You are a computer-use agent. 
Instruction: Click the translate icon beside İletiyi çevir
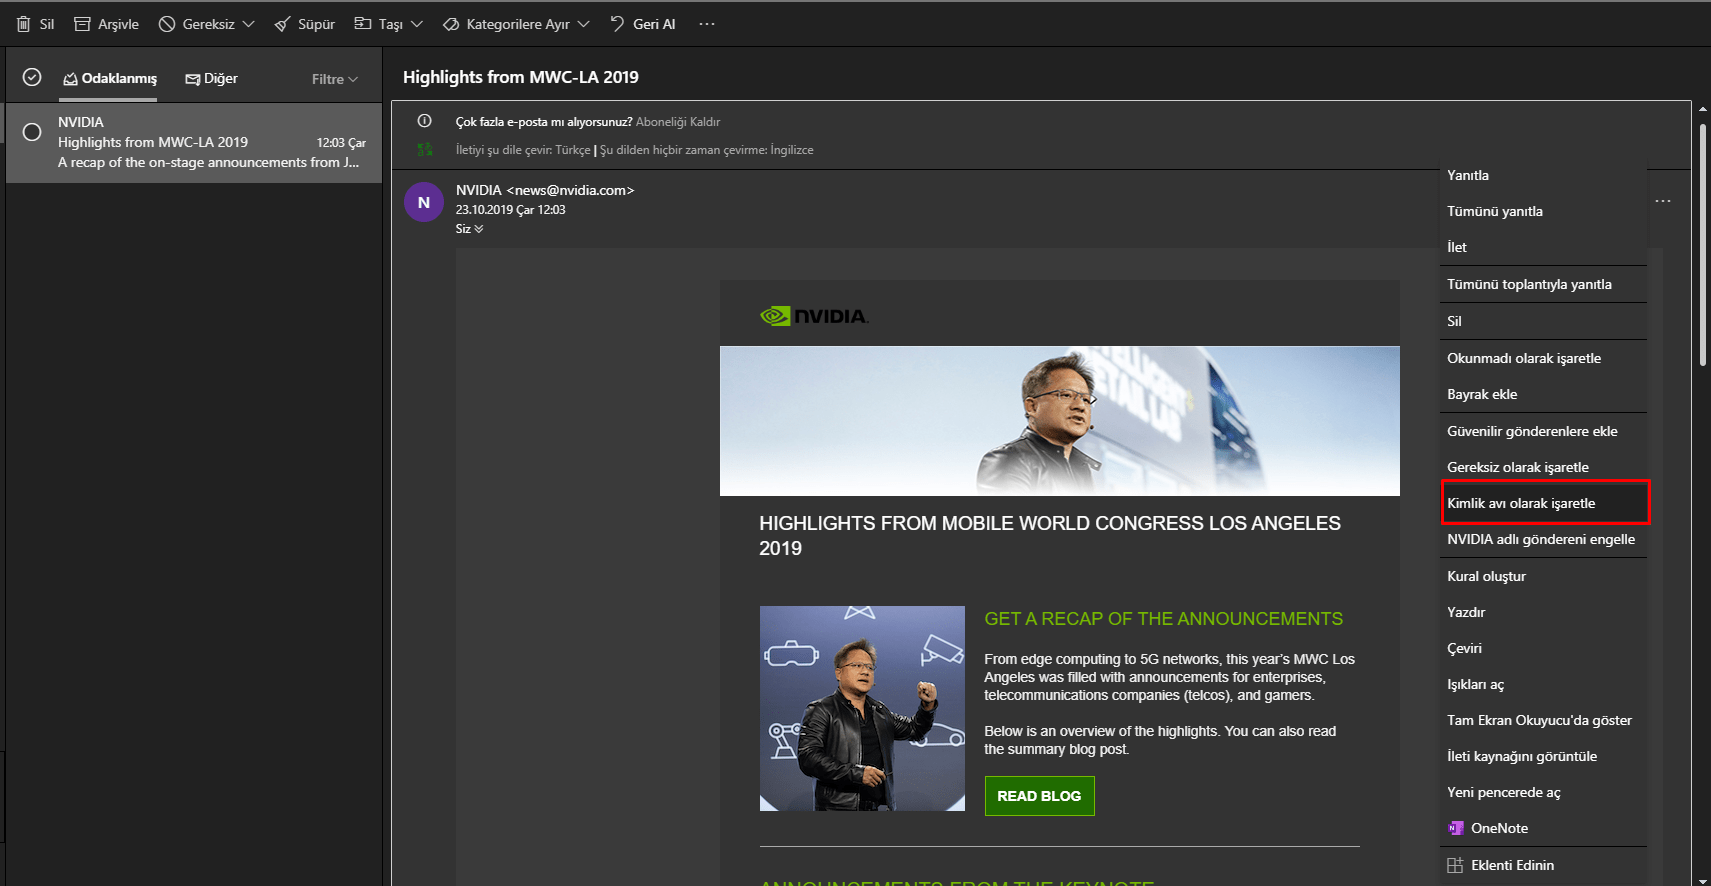pos(425,150)
